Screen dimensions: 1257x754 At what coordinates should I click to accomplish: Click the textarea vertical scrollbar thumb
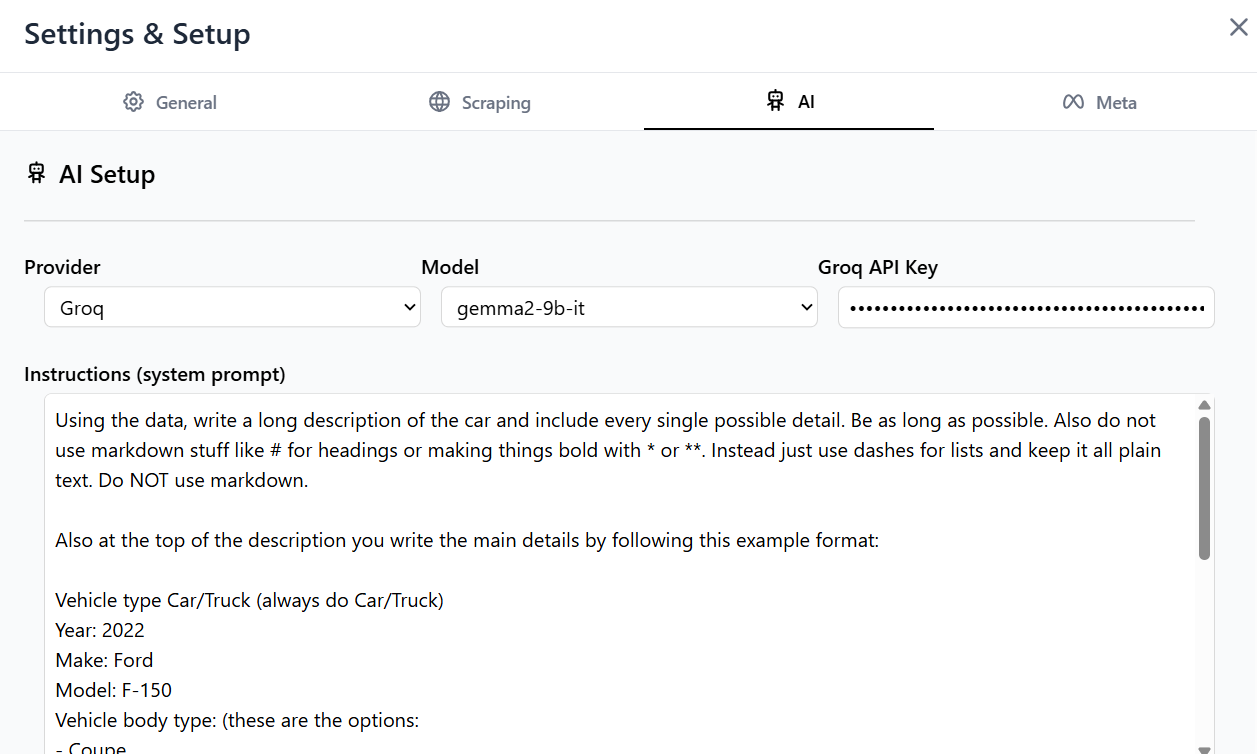pos(1205,488)
